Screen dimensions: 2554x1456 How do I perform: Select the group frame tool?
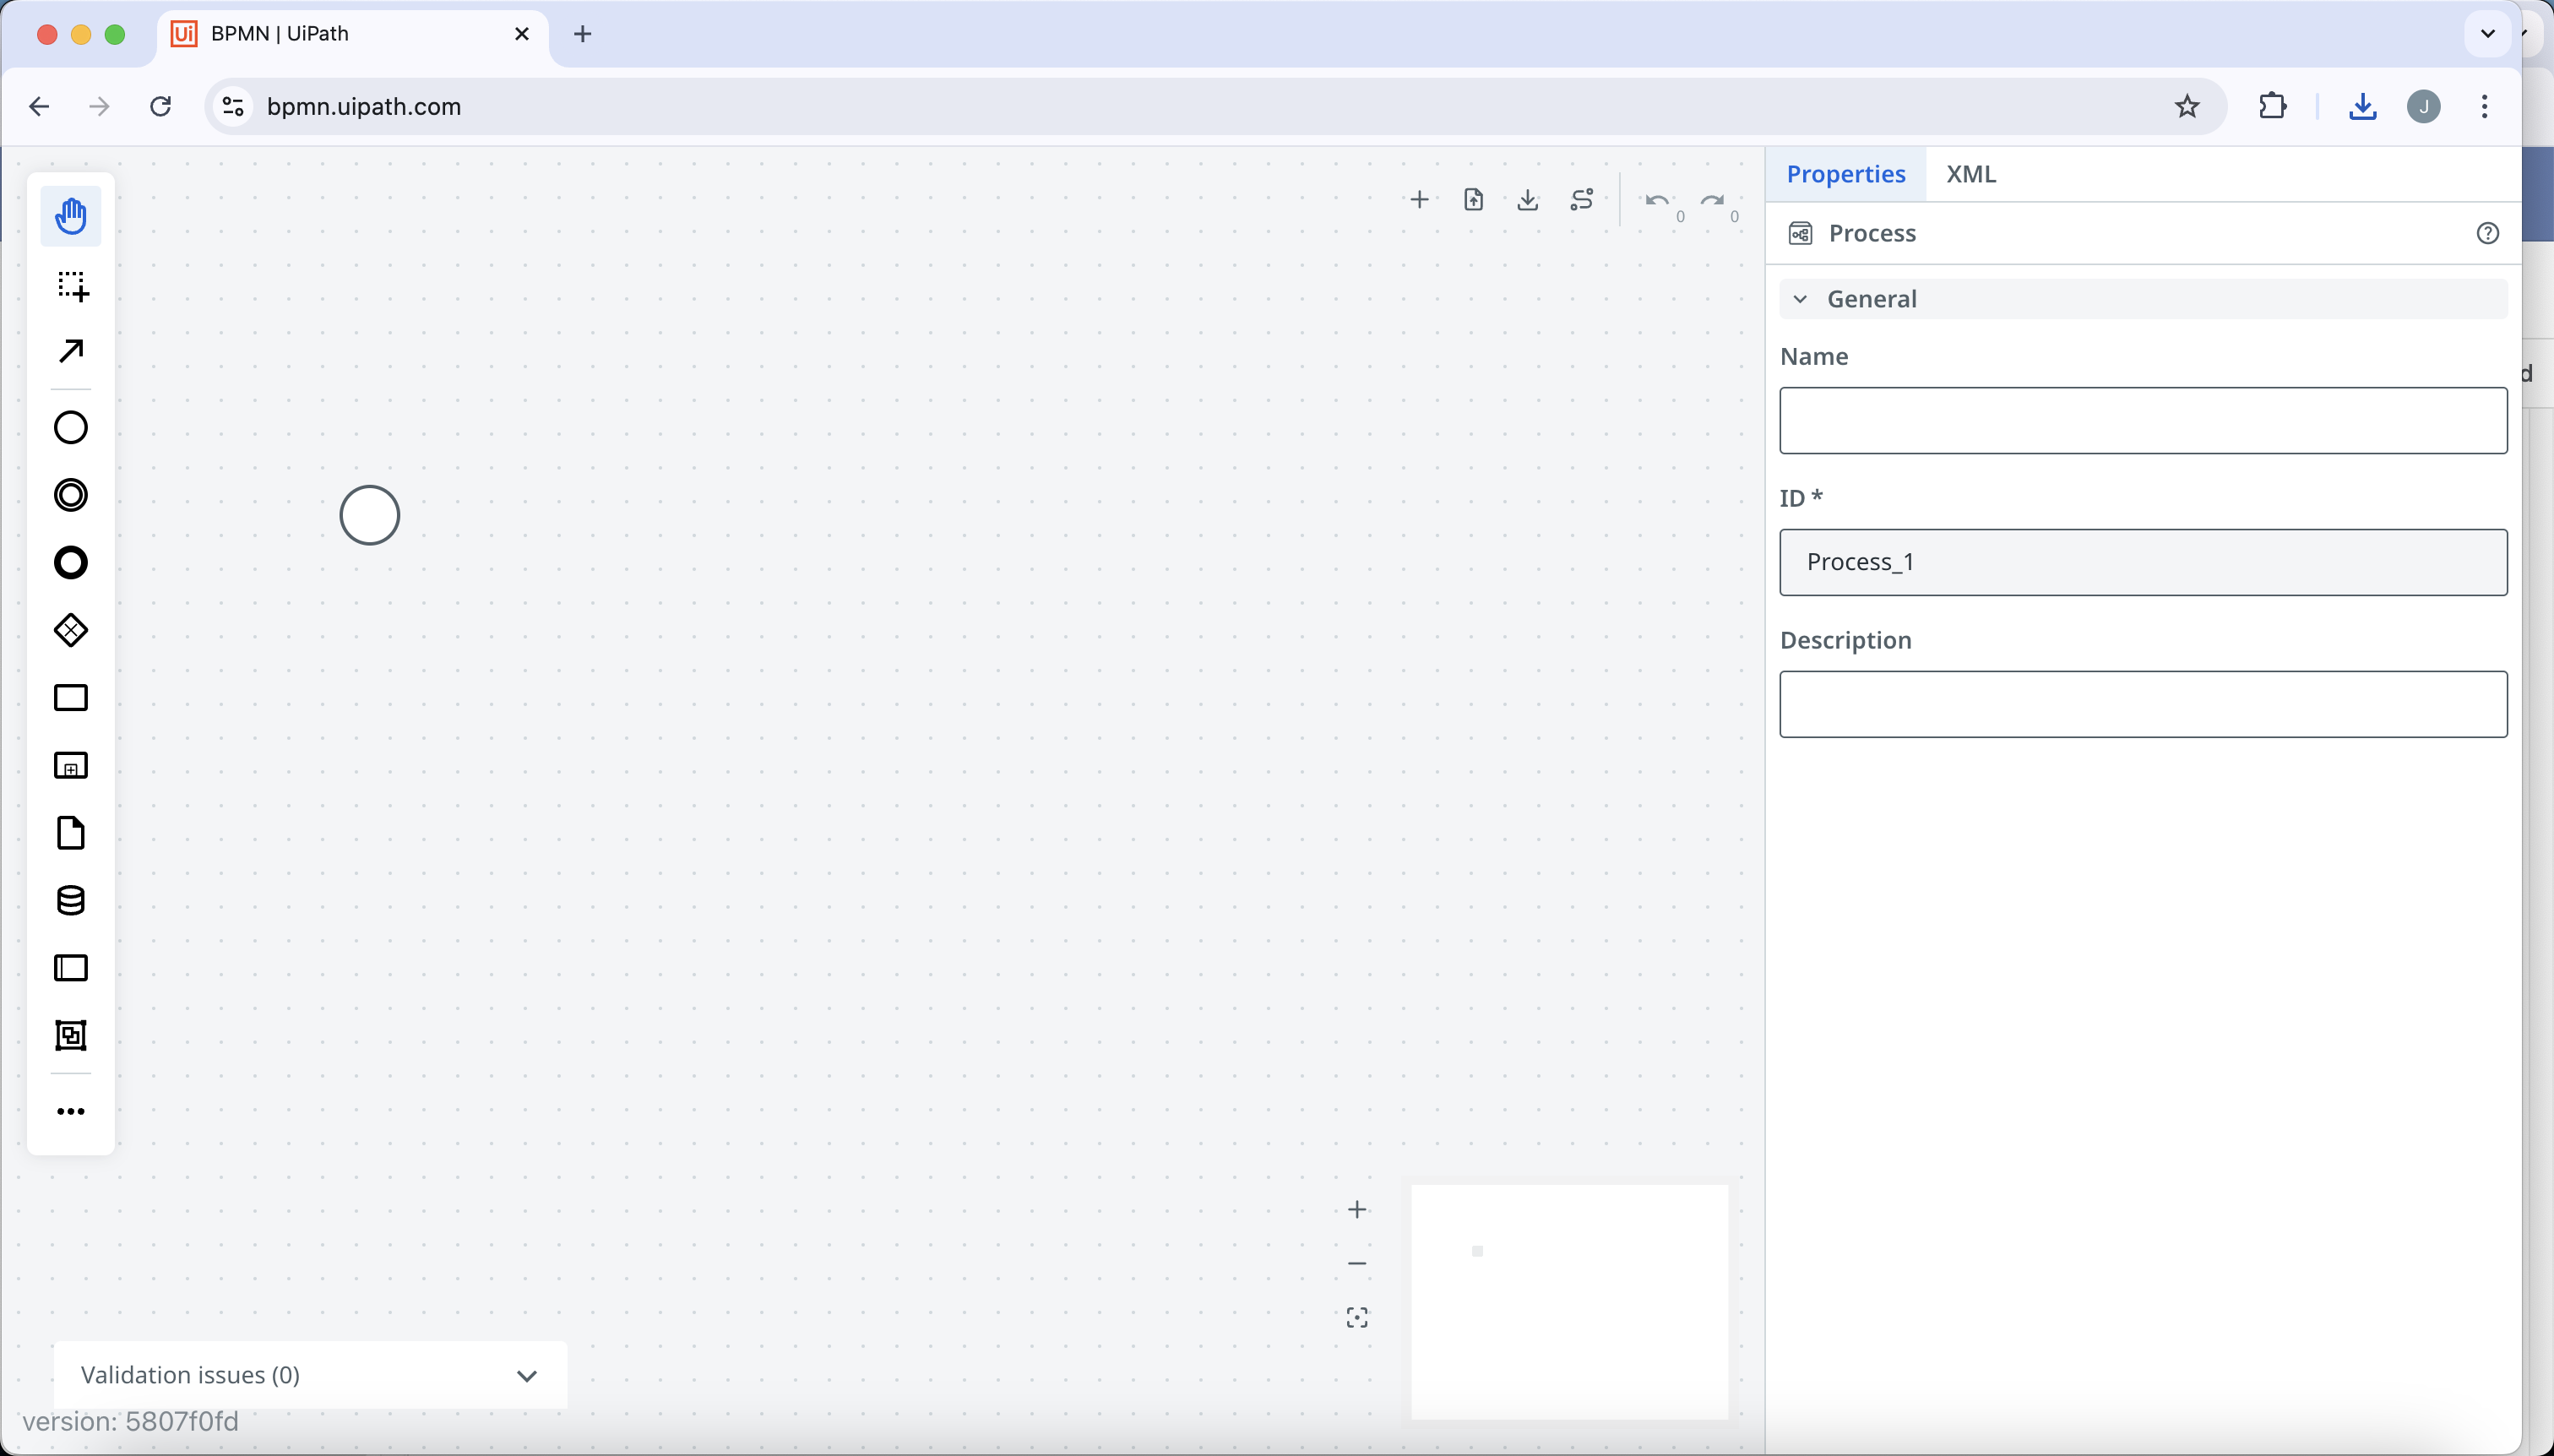pos(71,1036)
